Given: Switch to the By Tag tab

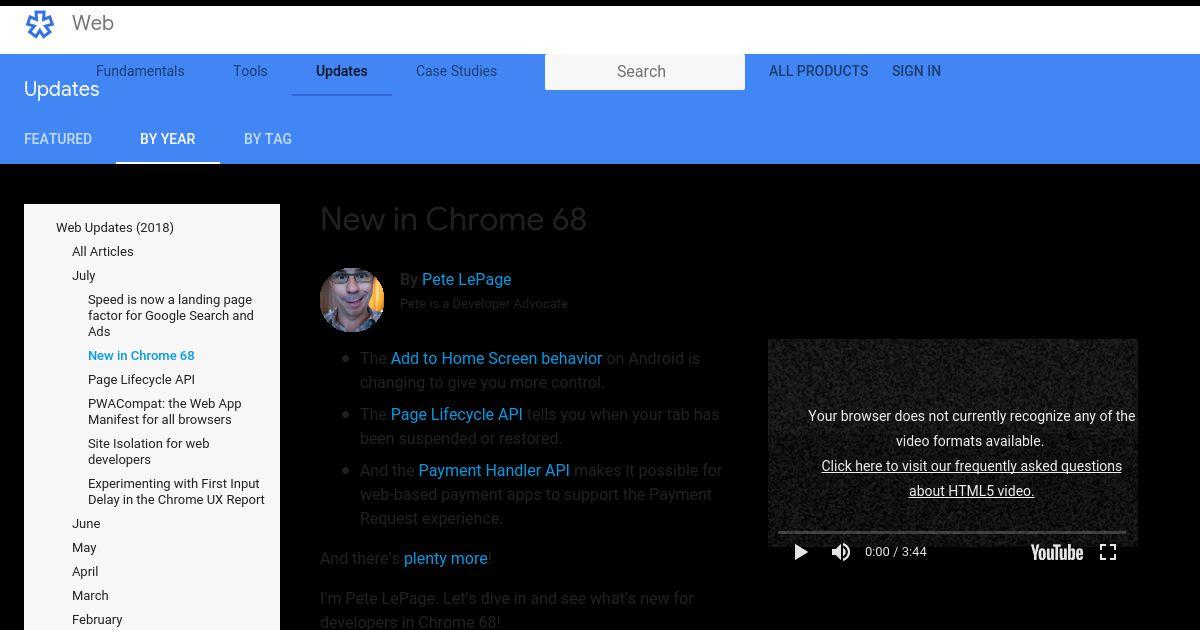Looking at the screenshot, I should pyautogui.click(x=268, y=139).
